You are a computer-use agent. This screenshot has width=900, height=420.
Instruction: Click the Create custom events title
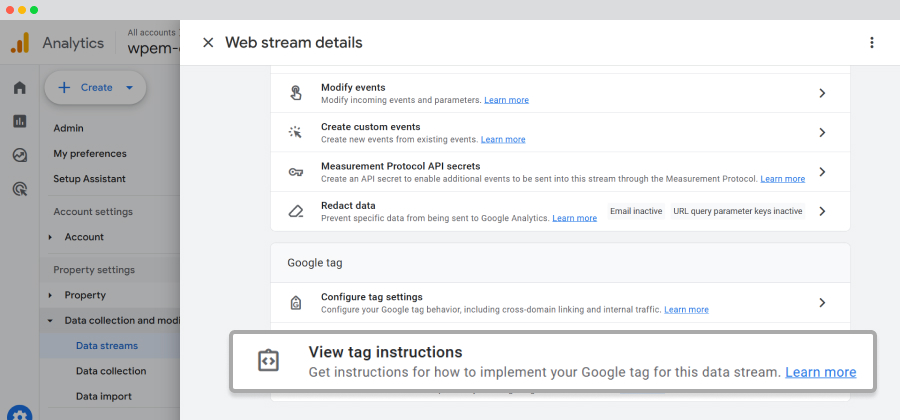click(x=371, y=127)
